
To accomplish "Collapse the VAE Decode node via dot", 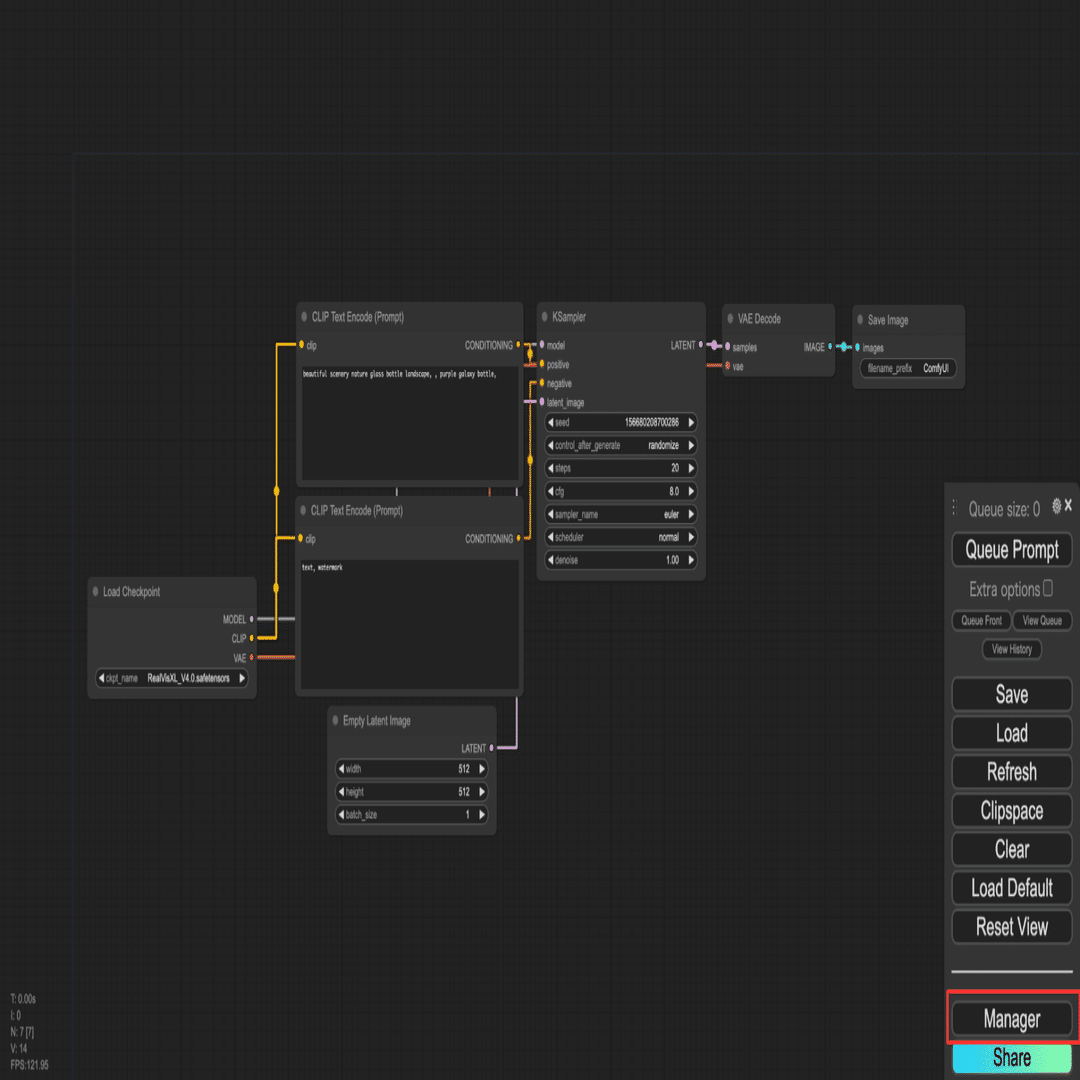I will point(730,319).
